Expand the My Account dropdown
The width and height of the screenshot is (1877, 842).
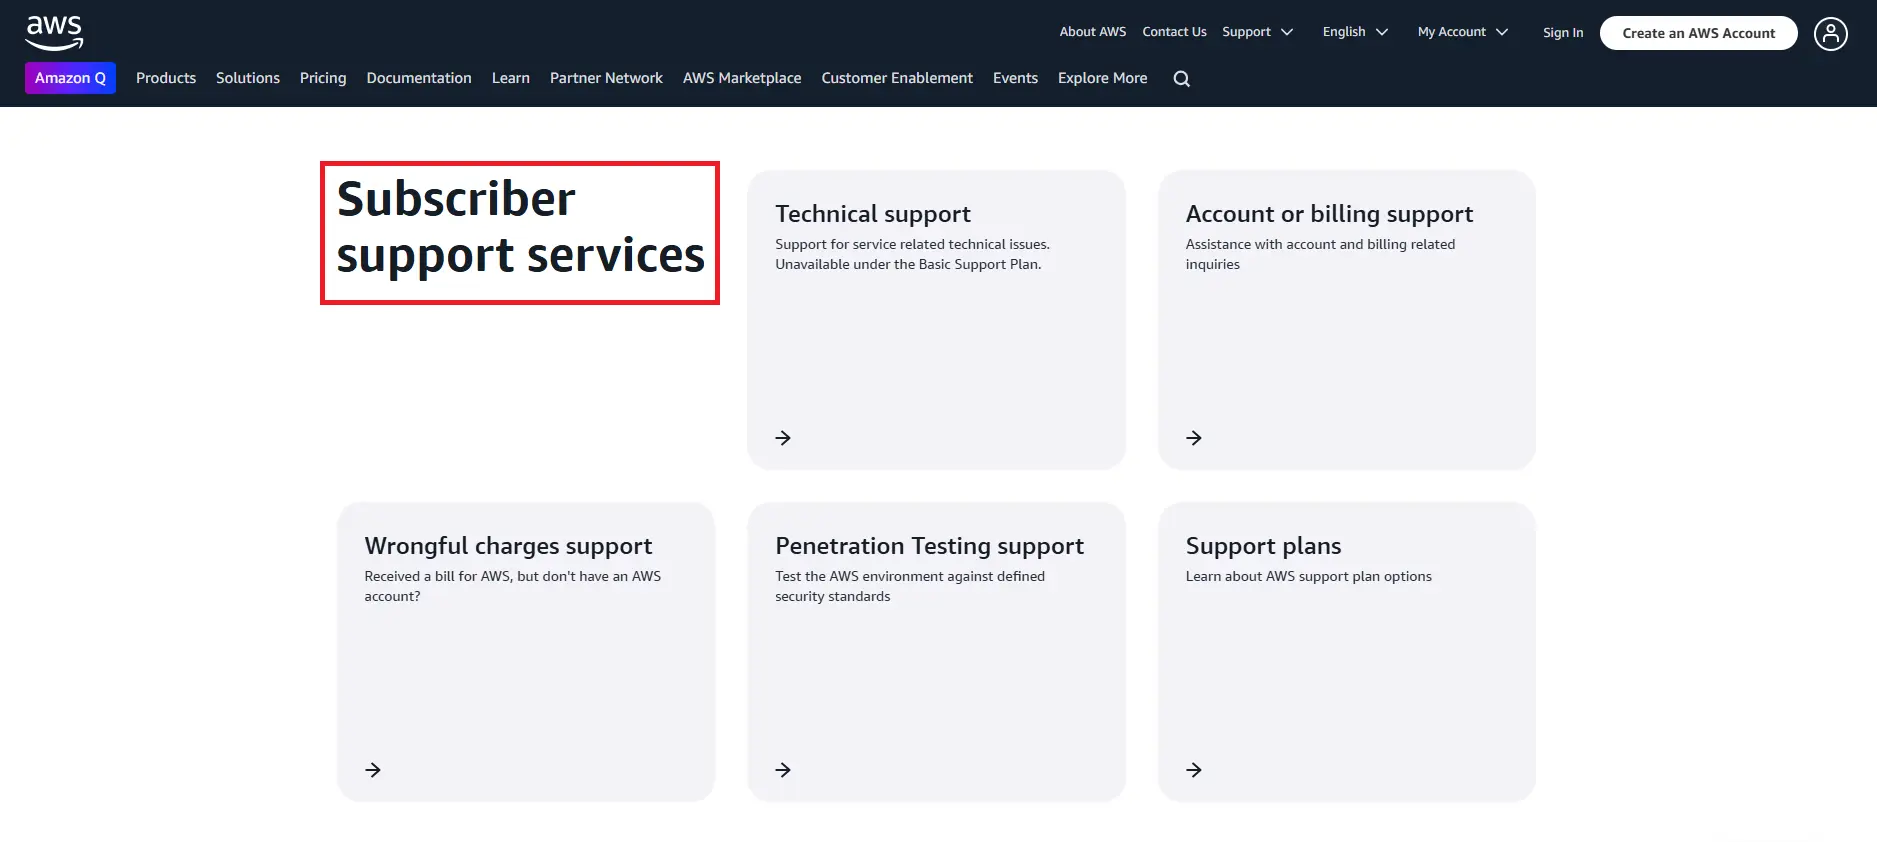[1462, 32]
